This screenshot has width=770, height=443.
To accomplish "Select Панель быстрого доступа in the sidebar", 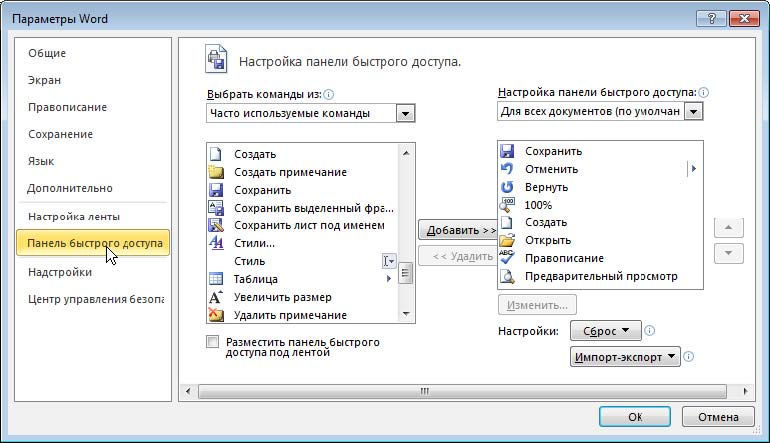I will pyautogui.click(x=93, y=243).
